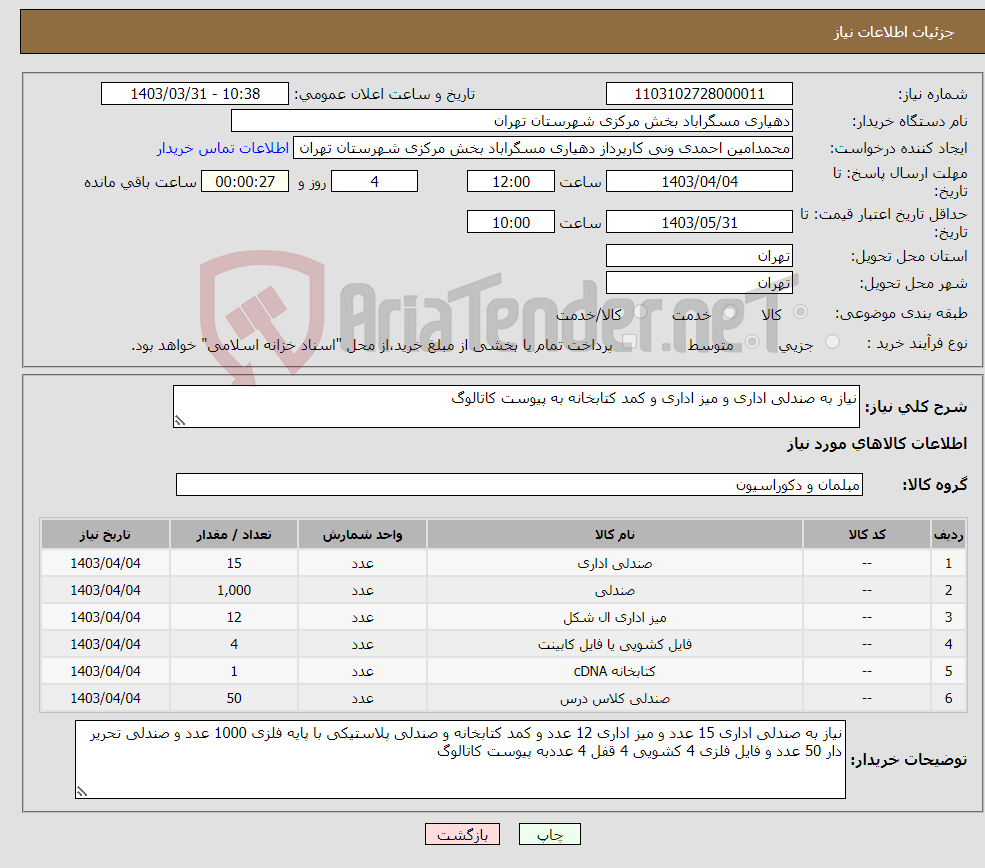Click the شماره نیاز number field
985x868 pixels.
(699, 94)
